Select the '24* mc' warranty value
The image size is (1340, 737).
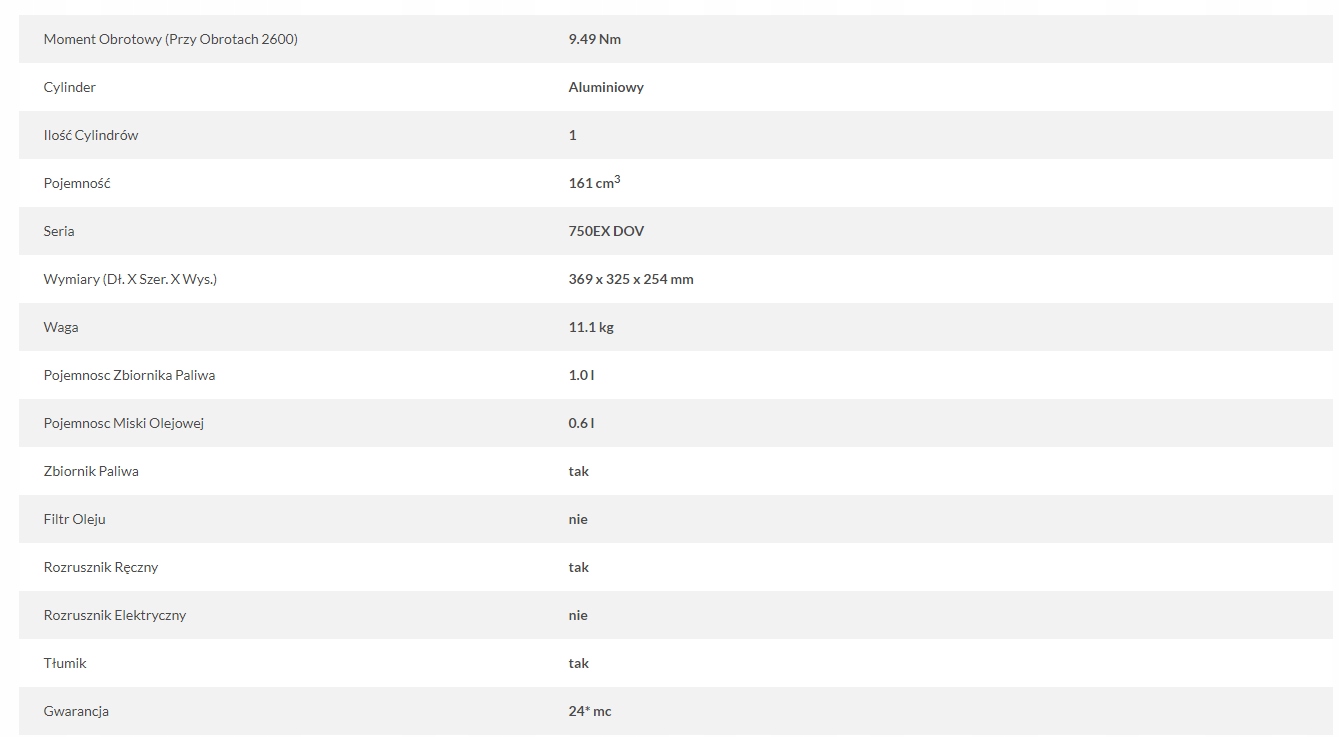589,711
